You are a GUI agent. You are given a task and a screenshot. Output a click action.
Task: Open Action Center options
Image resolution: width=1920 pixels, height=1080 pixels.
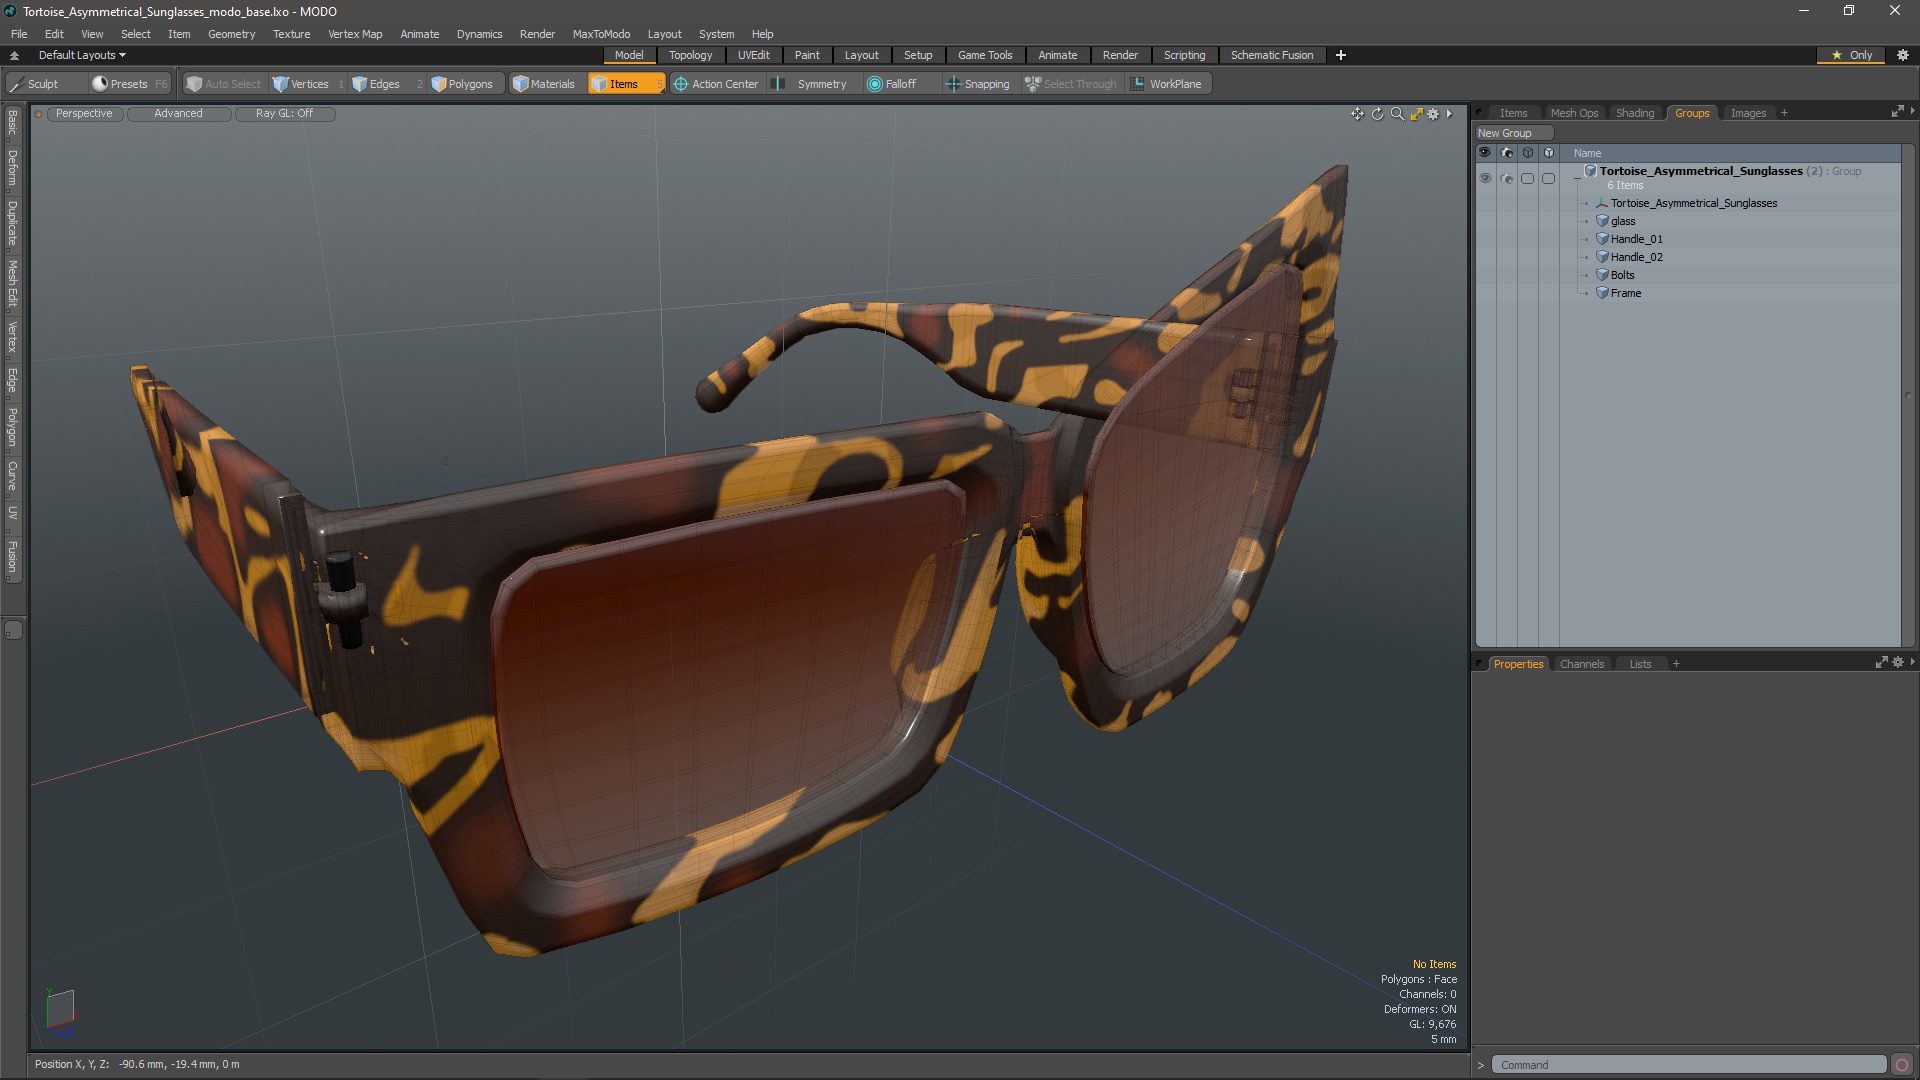(716, 84)
